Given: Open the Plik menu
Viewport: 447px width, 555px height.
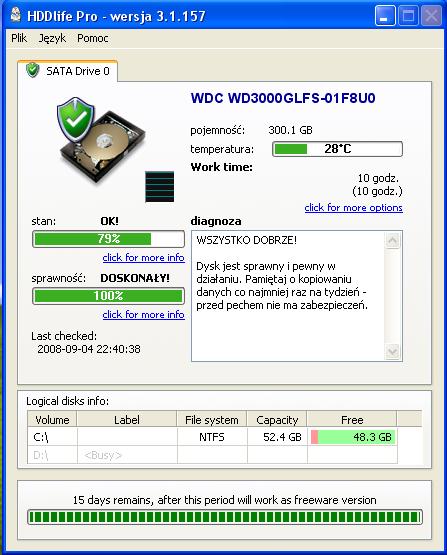Looking at the screenshot, I should [x=19, y=38].
